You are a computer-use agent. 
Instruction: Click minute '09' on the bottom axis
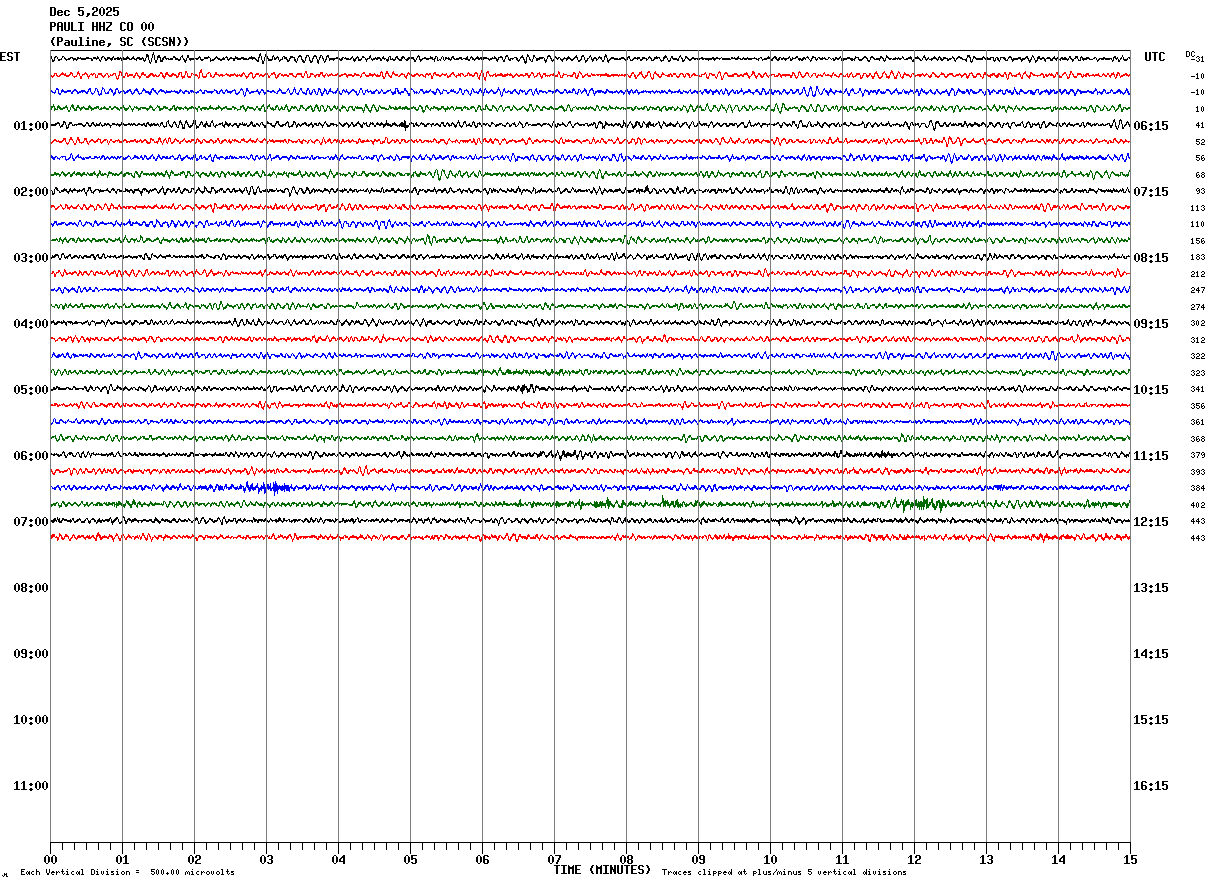(698, 860)
